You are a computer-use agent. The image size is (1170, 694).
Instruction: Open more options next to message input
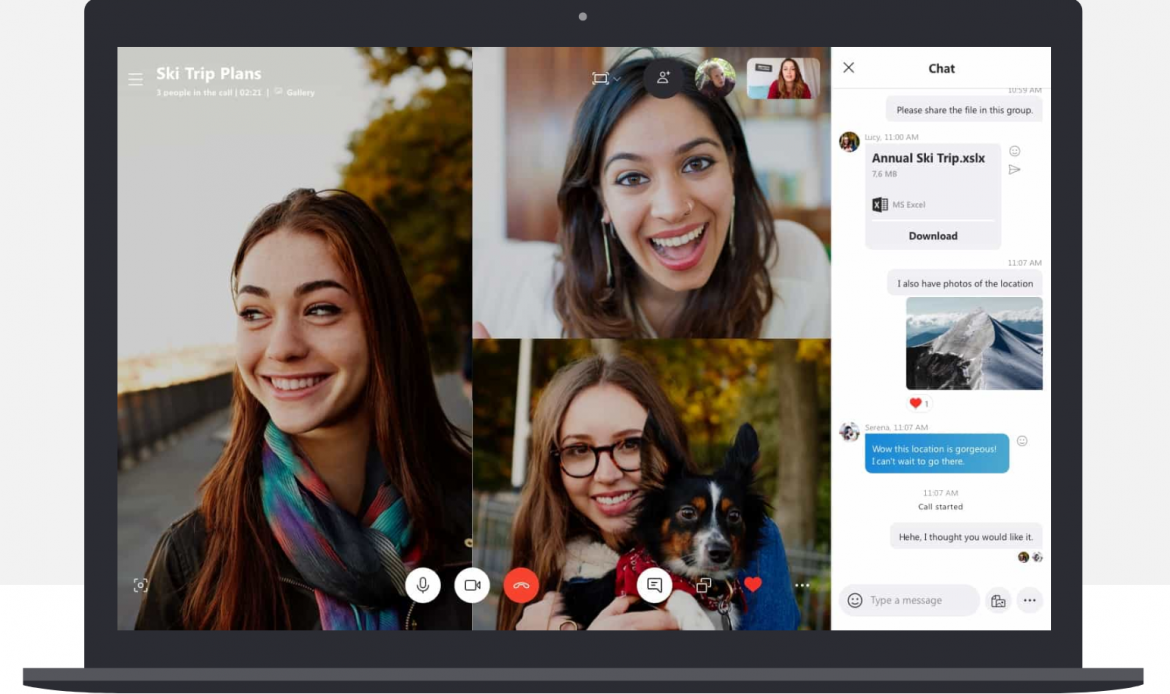click(1029, 601)
